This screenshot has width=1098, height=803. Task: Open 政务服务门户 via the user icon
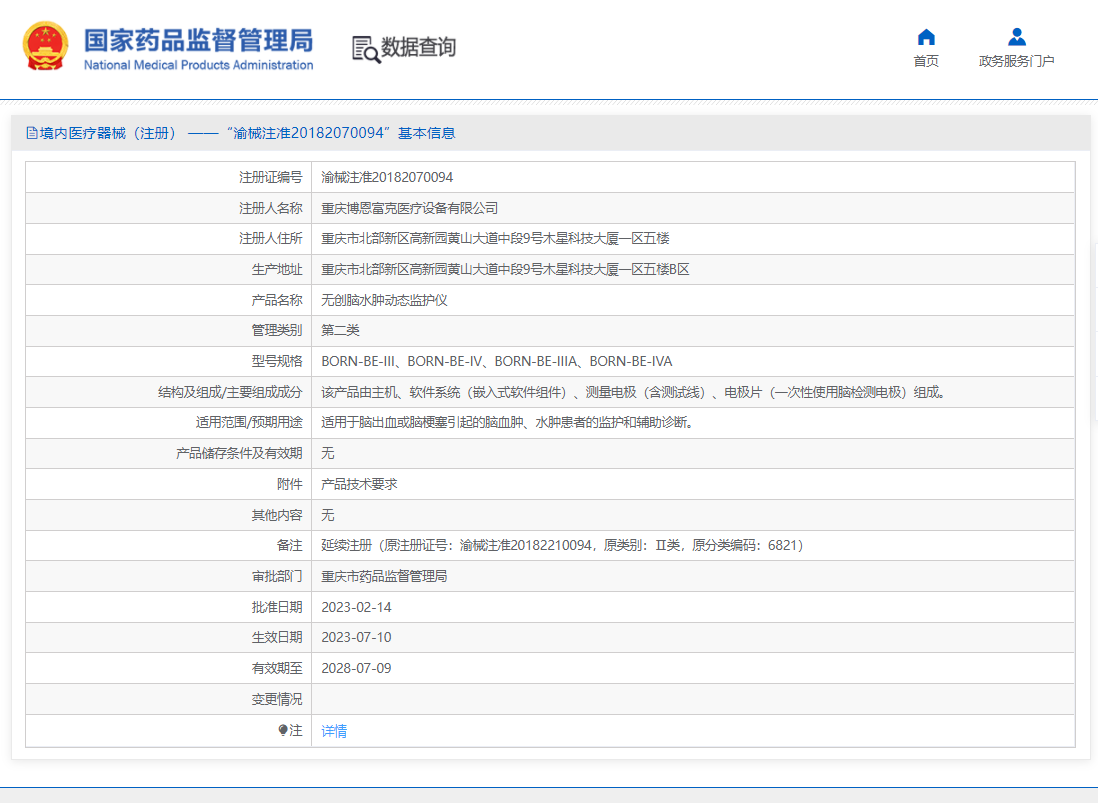pyautogui.click(x=1017, y=37)
